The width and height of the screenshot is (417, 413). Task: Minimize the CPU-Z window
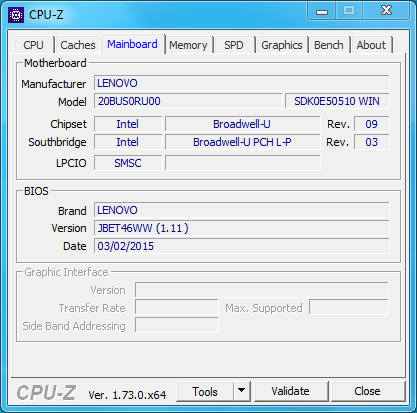point(322,11)
